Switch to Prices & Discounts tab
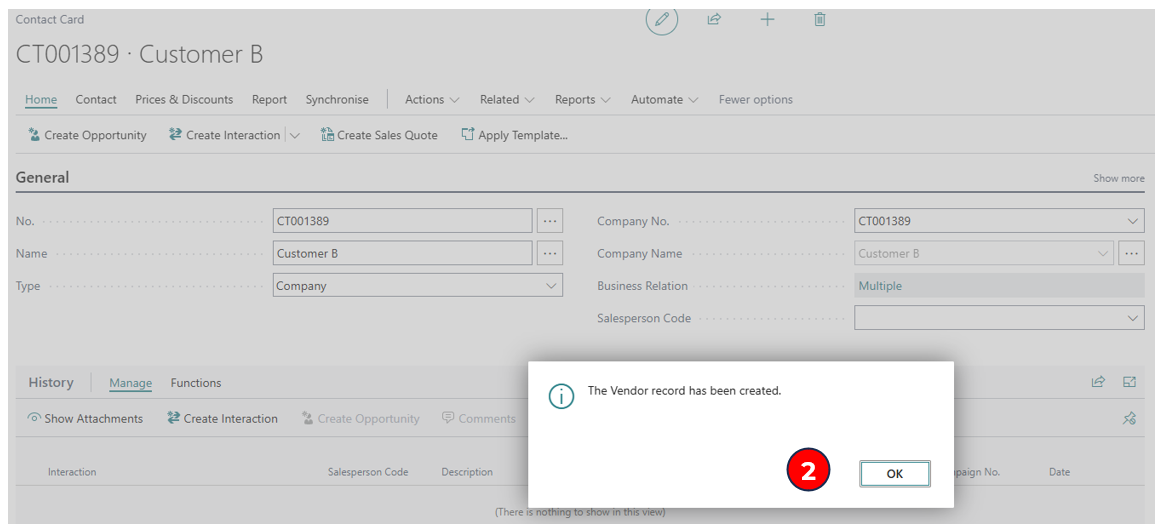Viewport: 1165px width, 530px height. tap(184, 100)
